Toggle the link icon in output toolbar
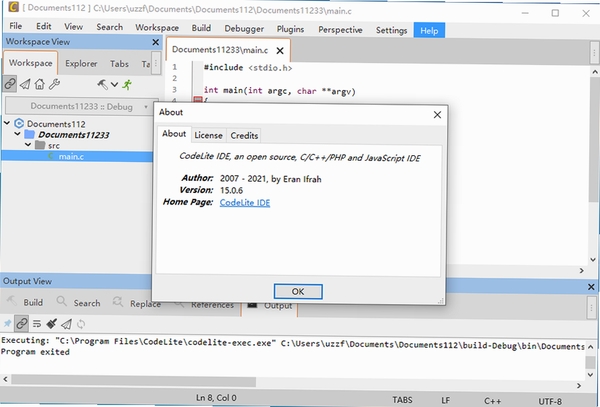Screen dimensions: 600x407 point(21,324)
